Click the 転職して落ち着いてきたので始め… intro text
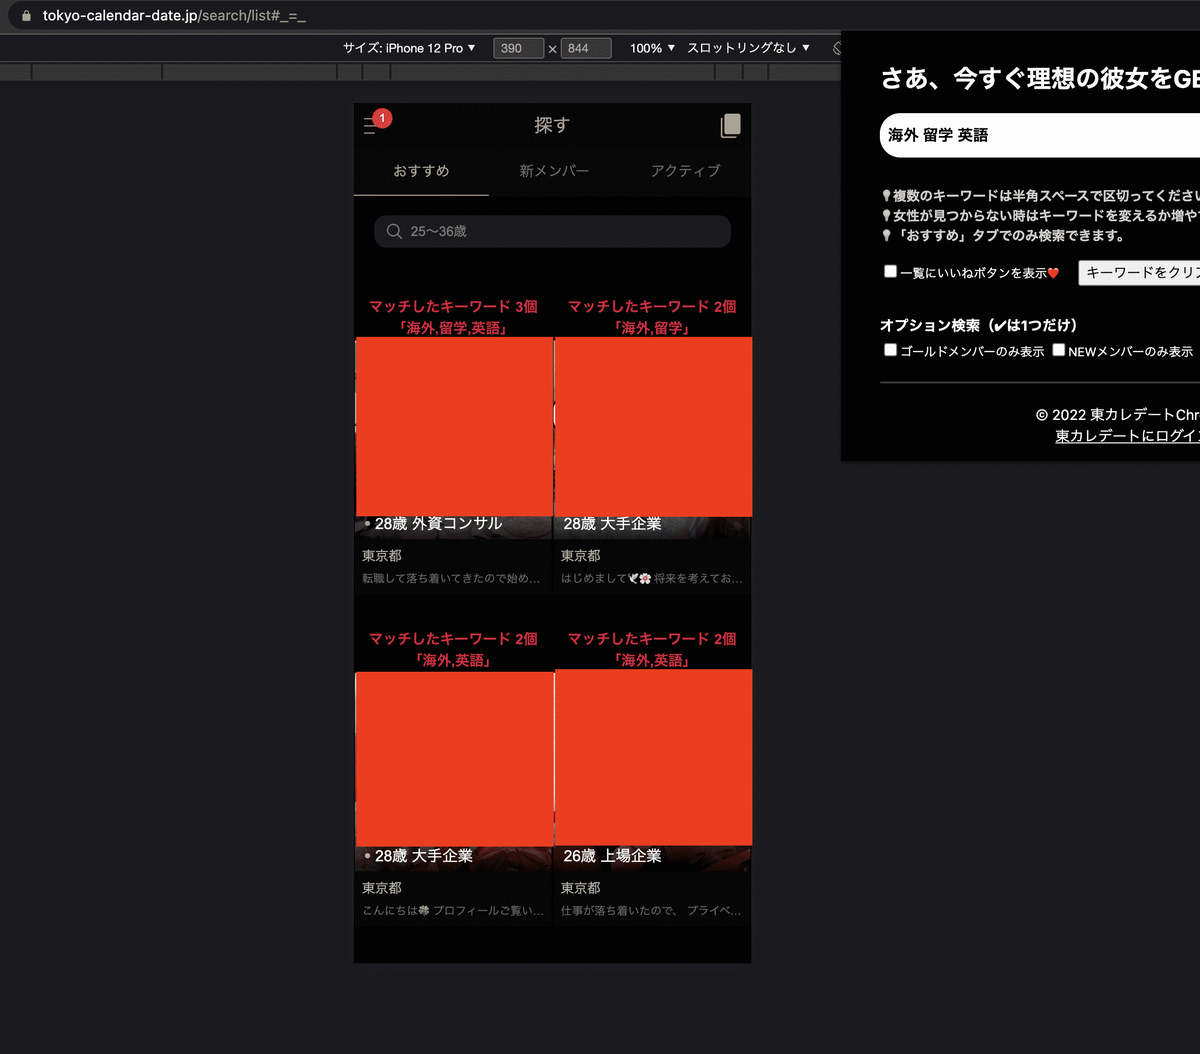The width and height of the screenshot is (1200, 1054). [x=451, y=578]
